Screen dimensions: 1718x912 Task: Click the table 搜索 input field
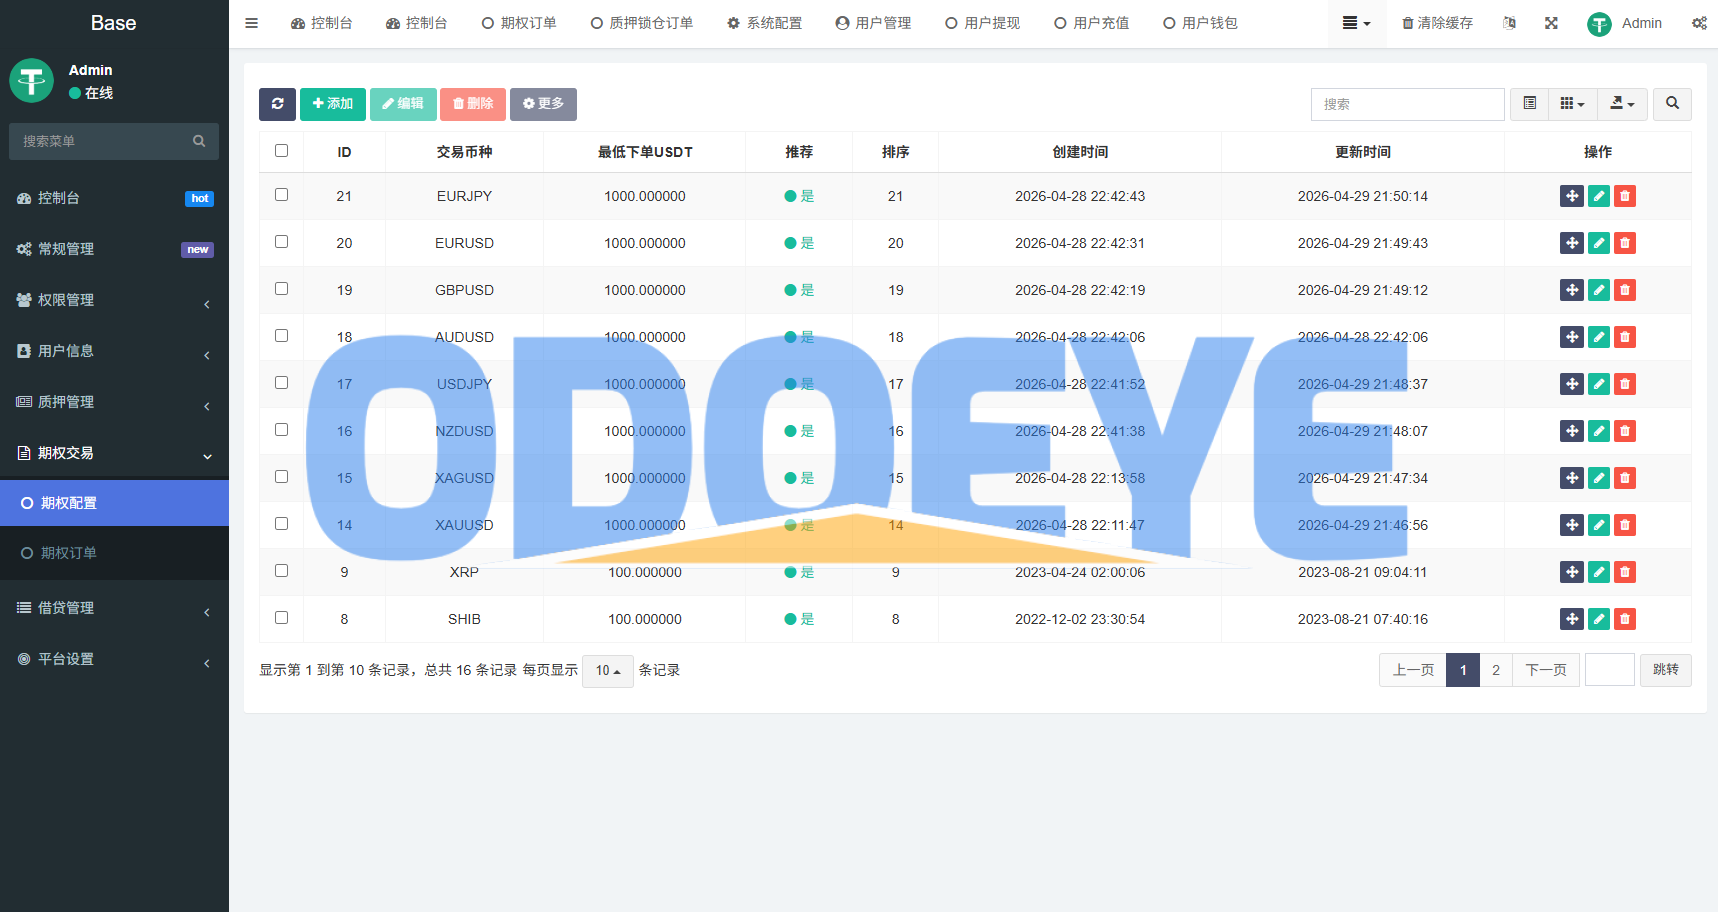click(1407, 104)
